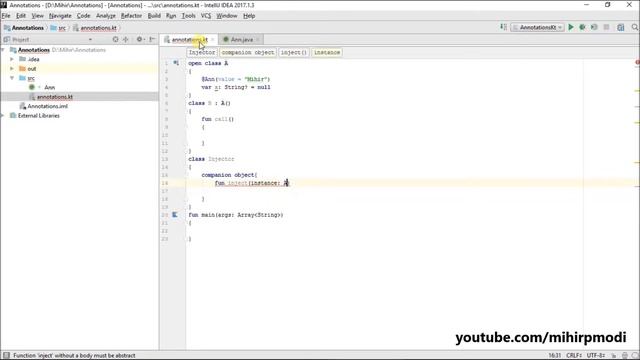
Task: Click cursor position 16:31 in status bar
Action: 554,356
